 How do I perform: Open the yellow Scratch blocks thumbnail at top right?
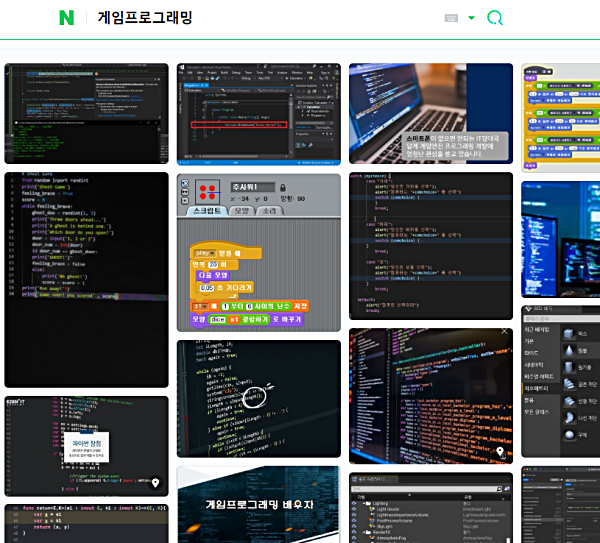pyautogui.click(x=561, y=118)
